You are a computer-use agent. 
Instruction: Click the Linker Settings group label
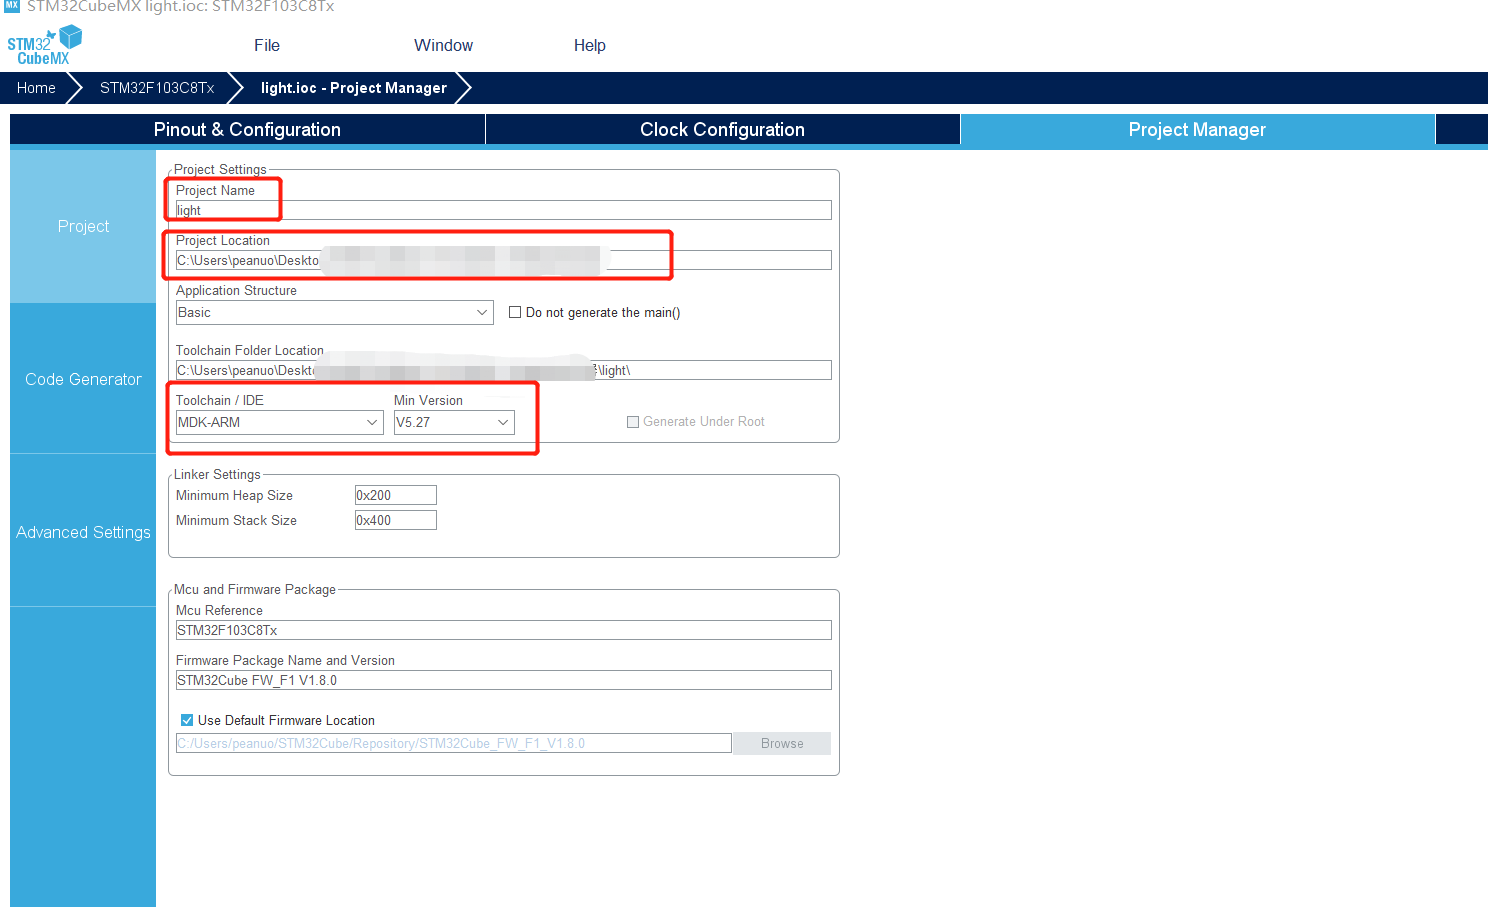pyautogui.click(x=217, y=474)
